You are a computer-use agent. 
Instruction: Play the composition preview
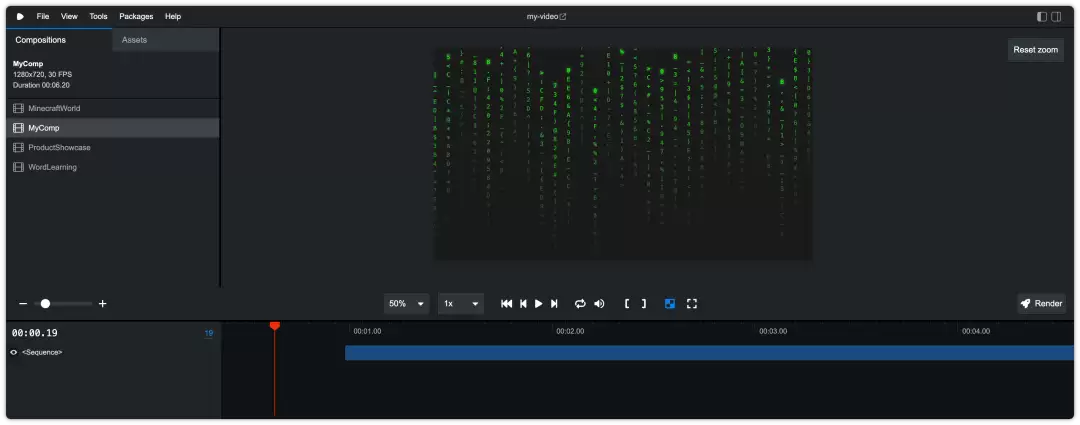click(x=539, y=304)
